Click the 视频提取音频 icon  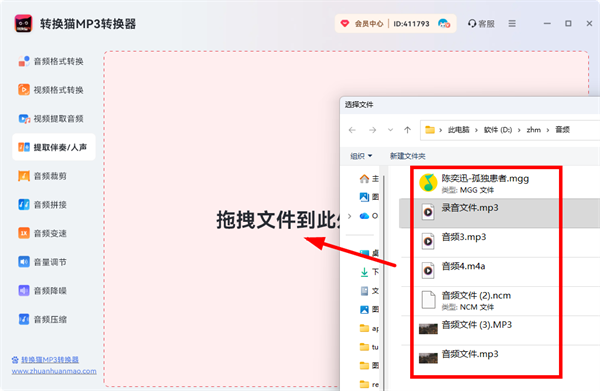(24, 119)
